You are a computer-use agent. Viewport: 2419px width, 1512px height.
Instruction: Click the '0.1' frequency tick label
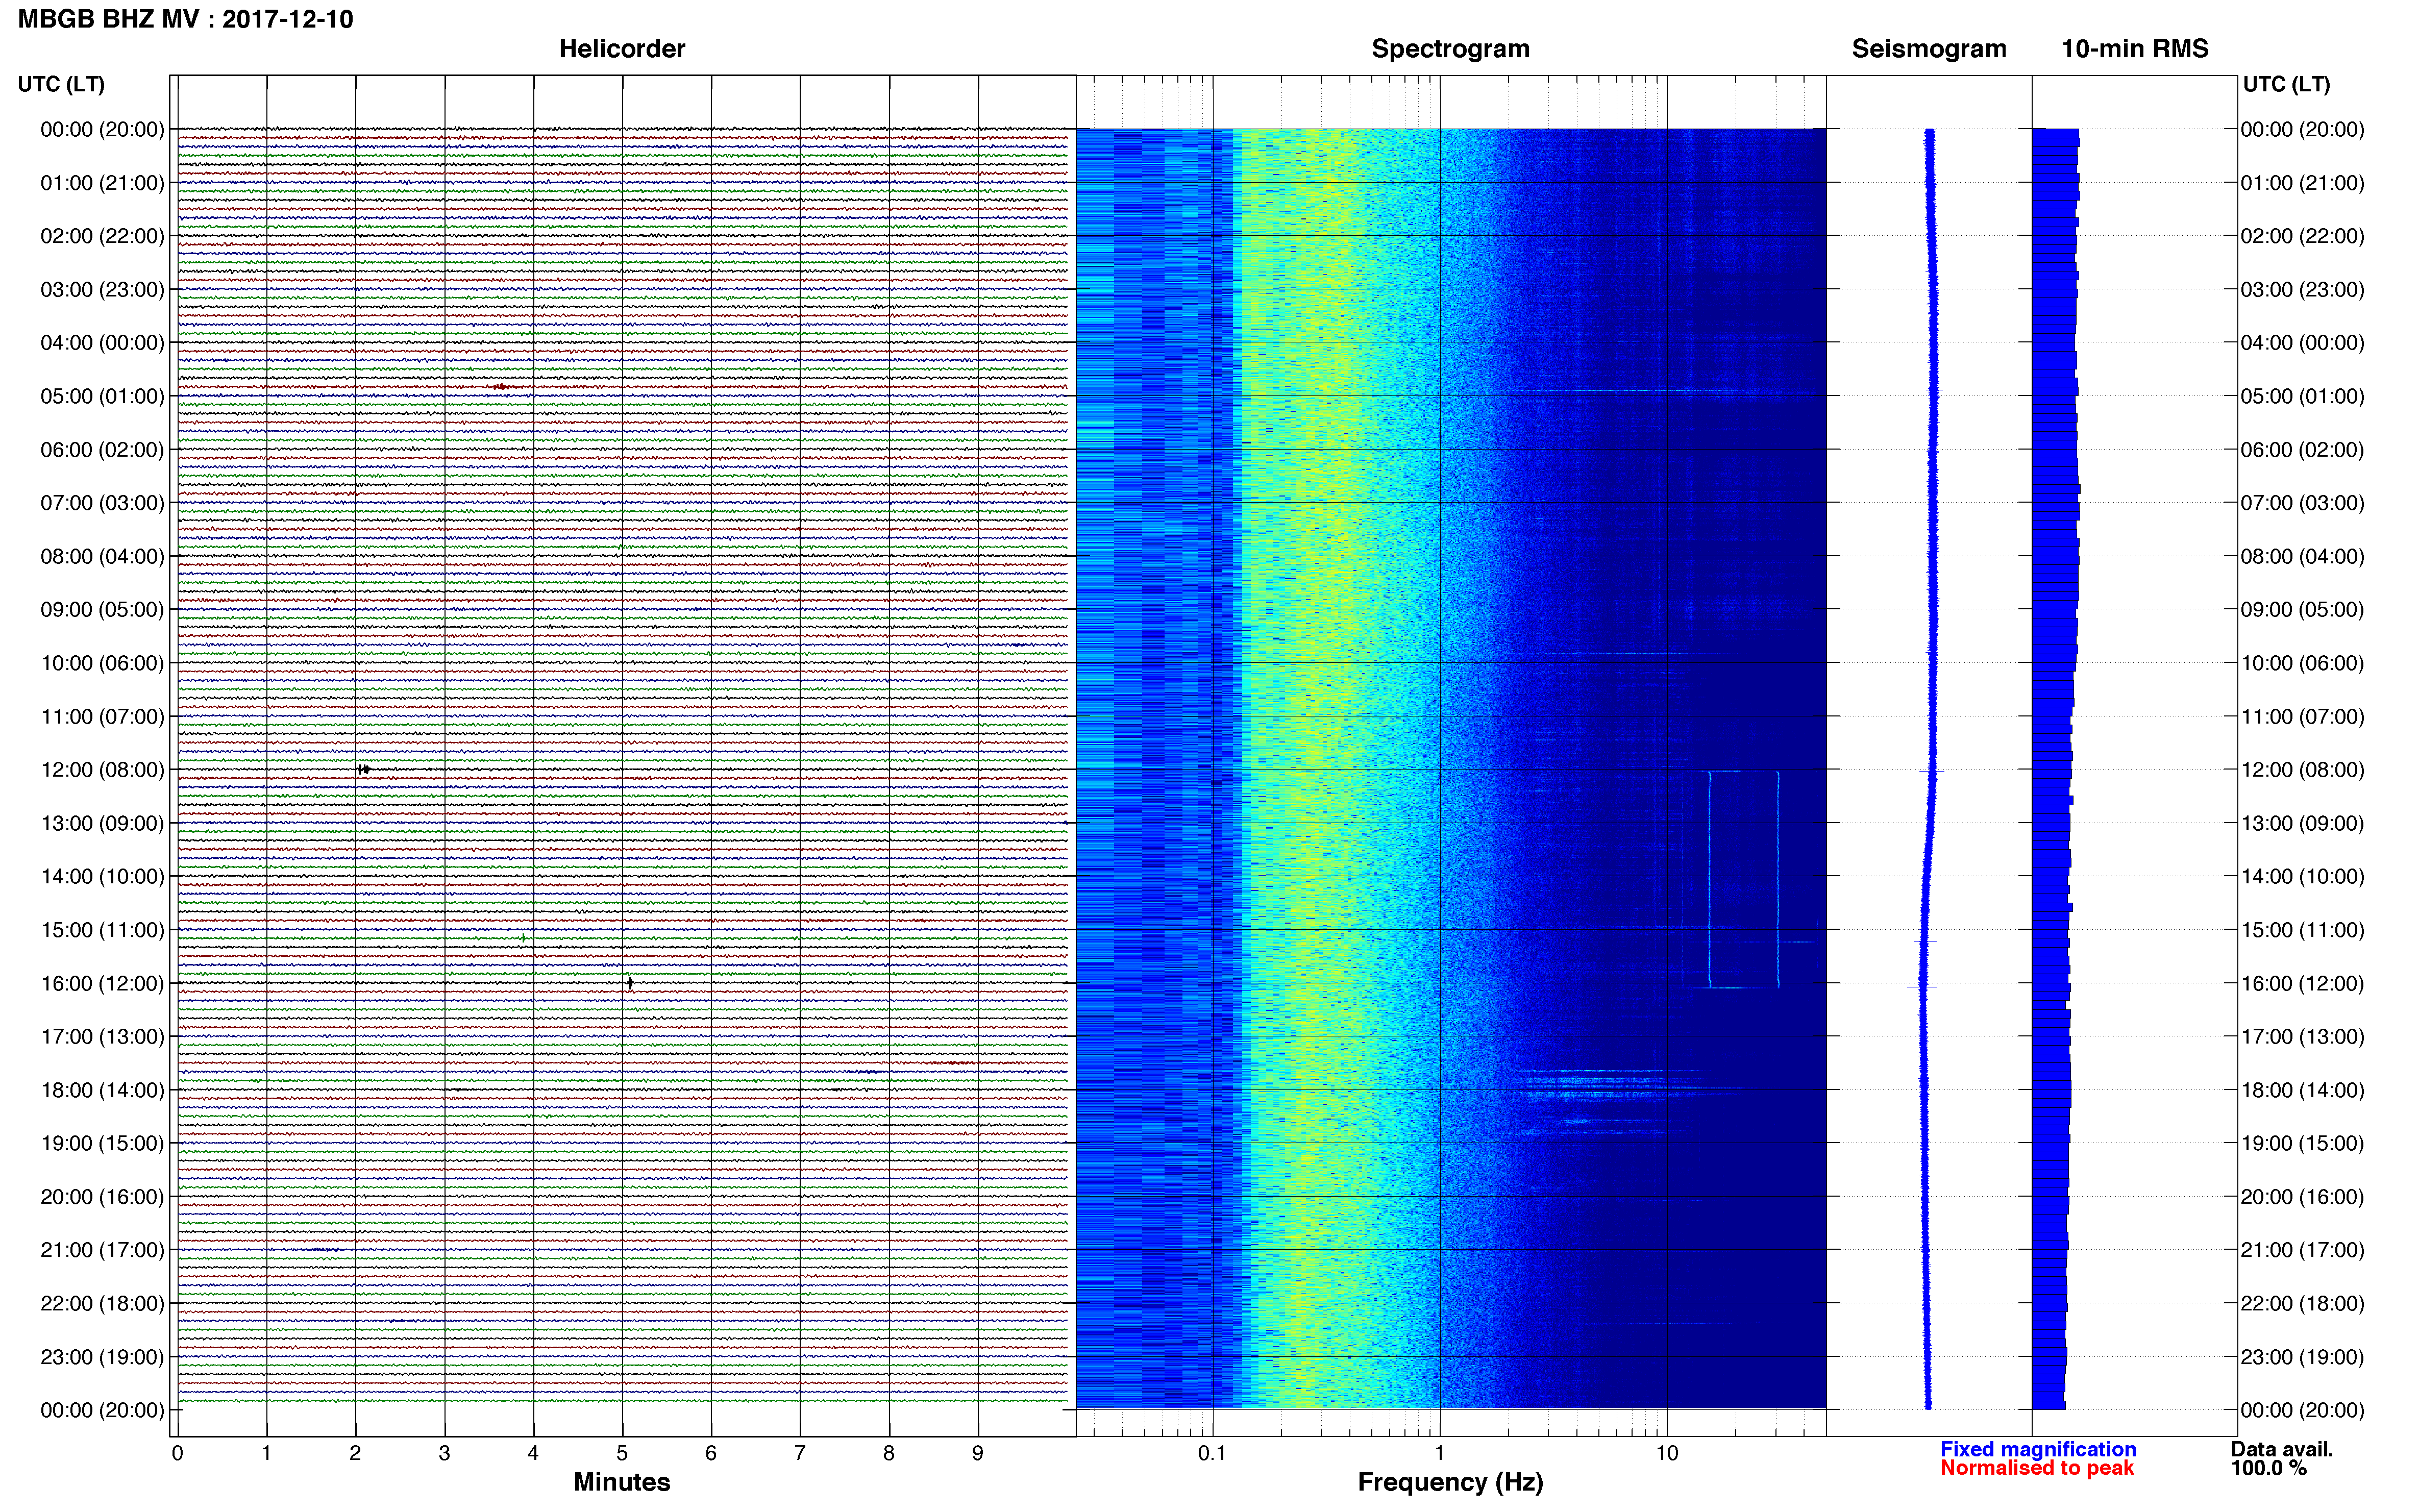pyautogui.click(x=1212, y=1453)
